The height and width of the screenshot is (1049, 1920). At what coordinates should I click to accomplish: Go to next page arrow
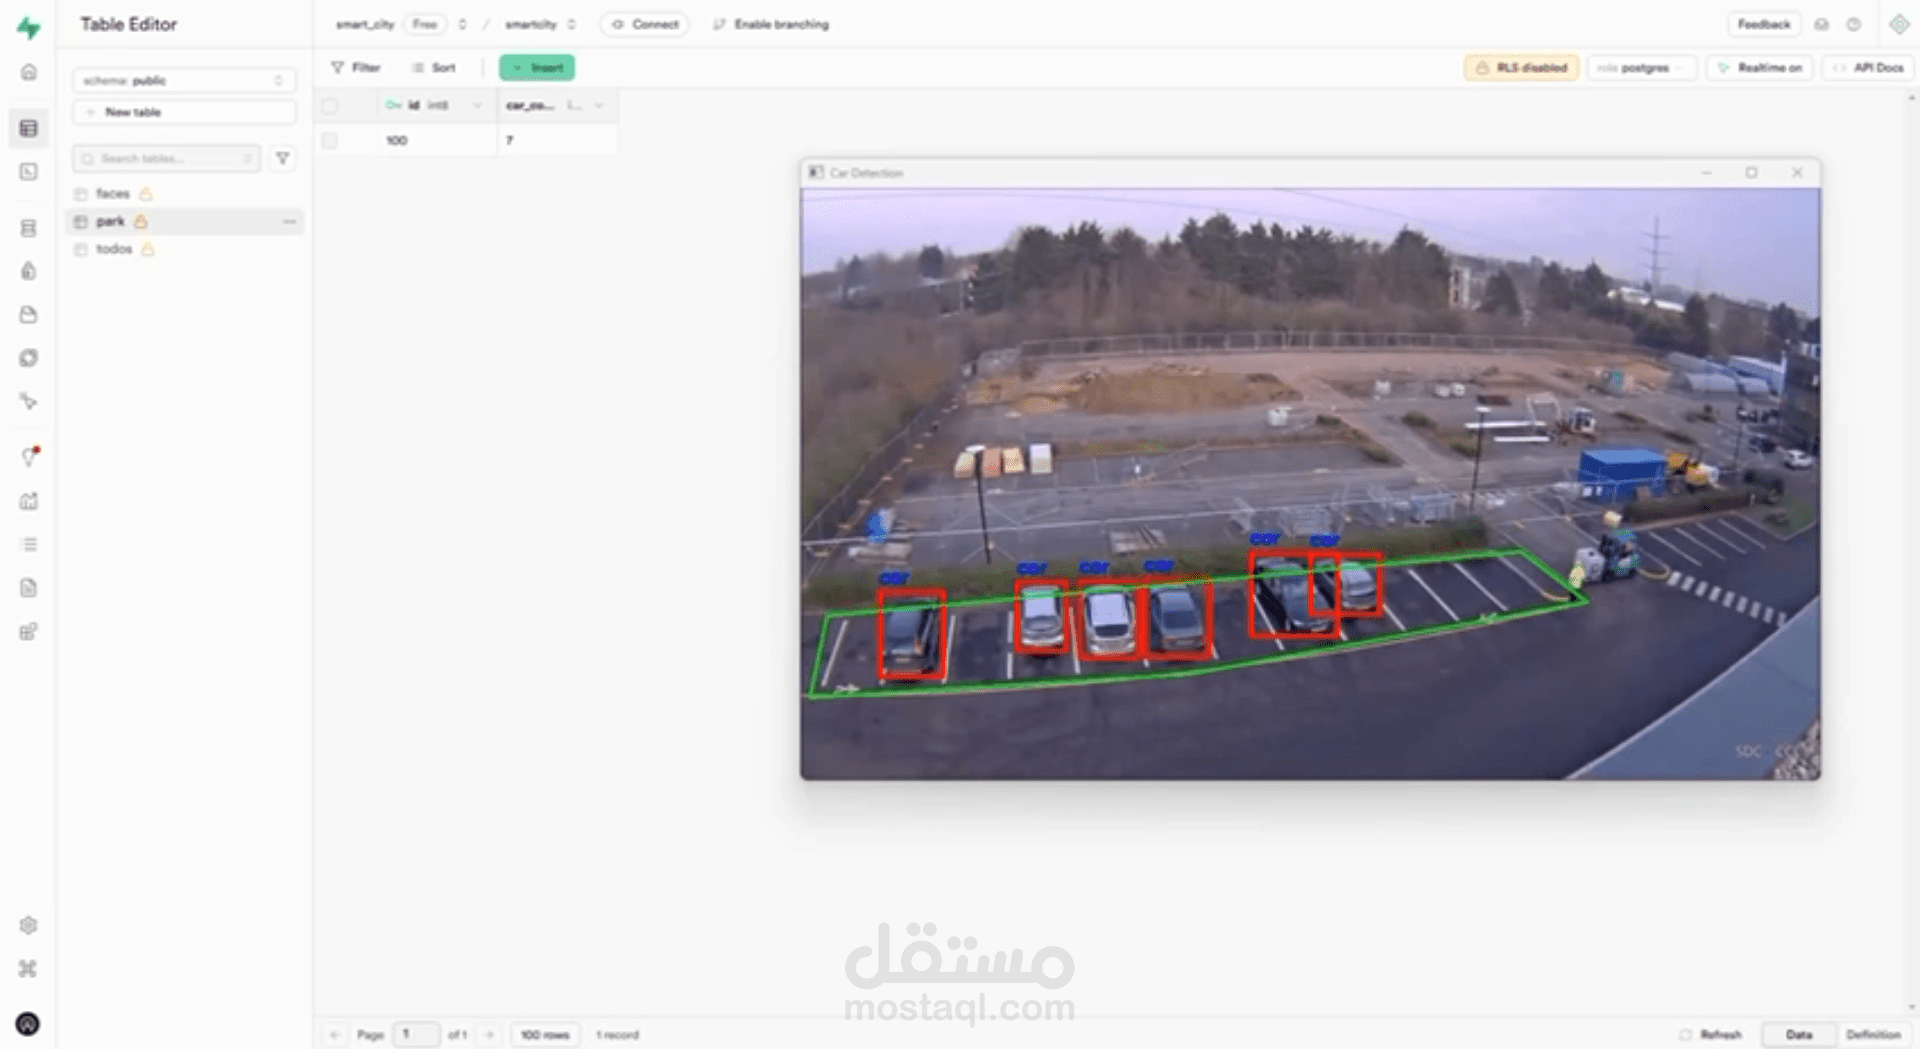click(x=489, y=1034)
